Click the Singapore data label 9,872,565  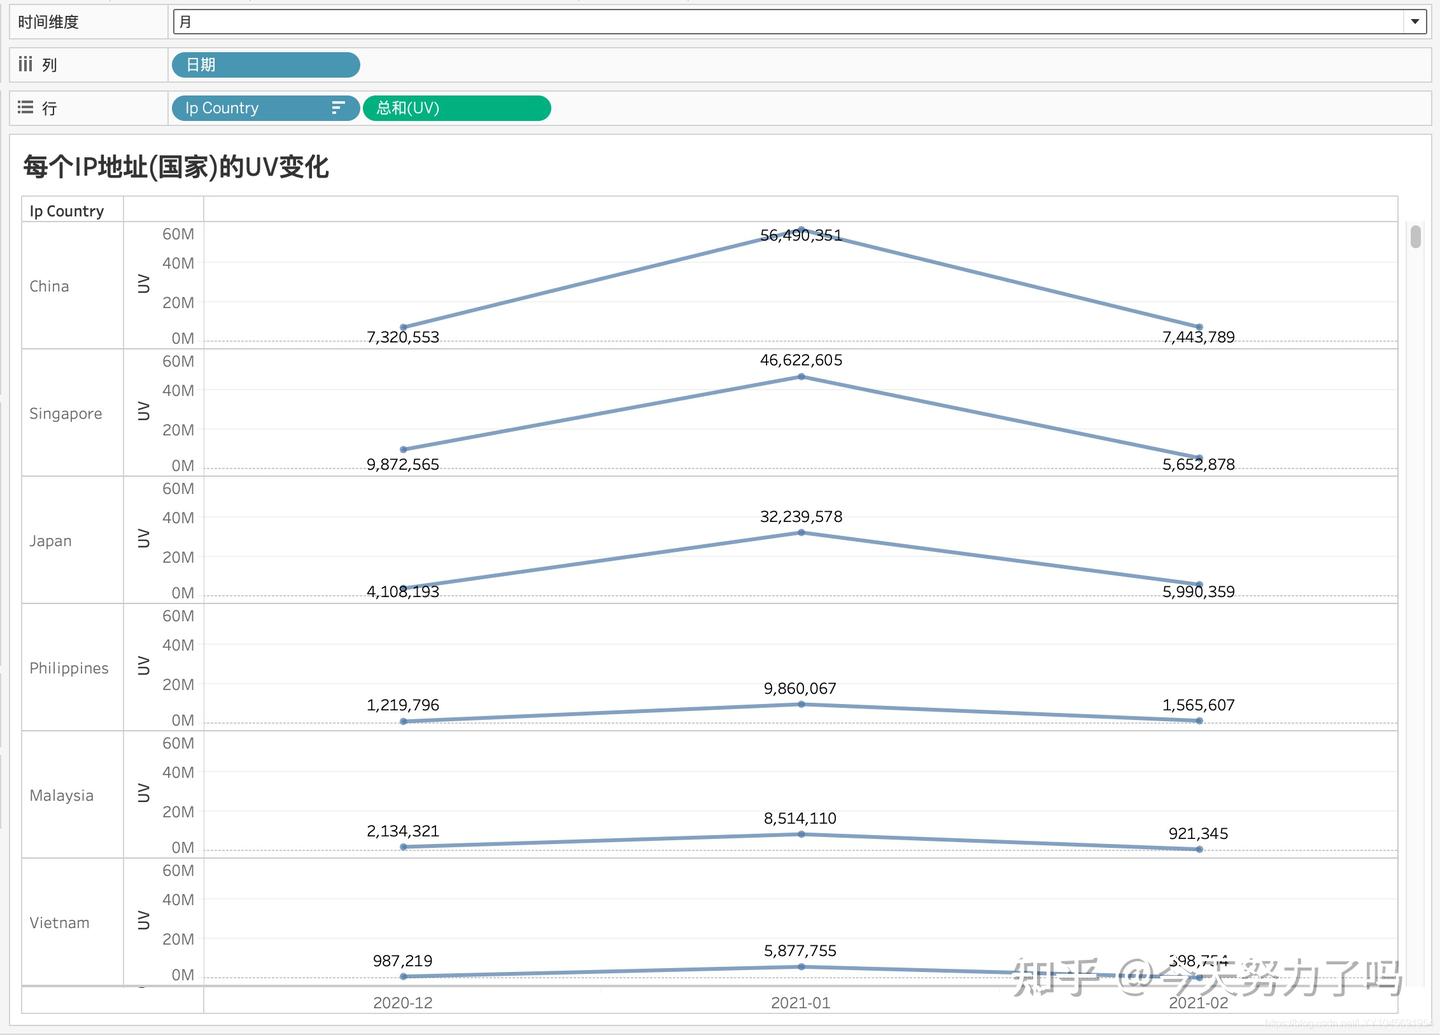click(x=403, y=464)
